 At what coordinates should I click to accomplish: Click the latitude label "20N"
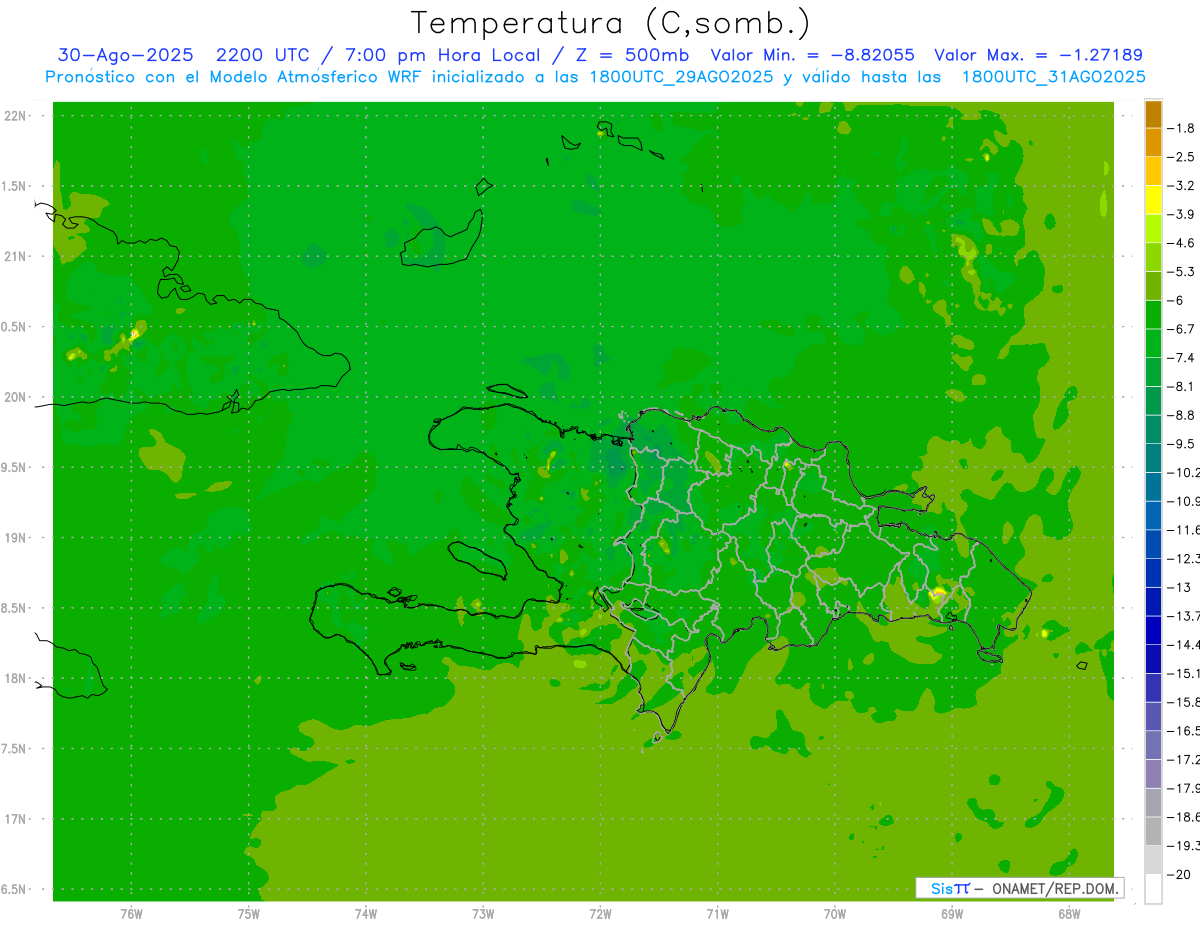coord(14,397)
